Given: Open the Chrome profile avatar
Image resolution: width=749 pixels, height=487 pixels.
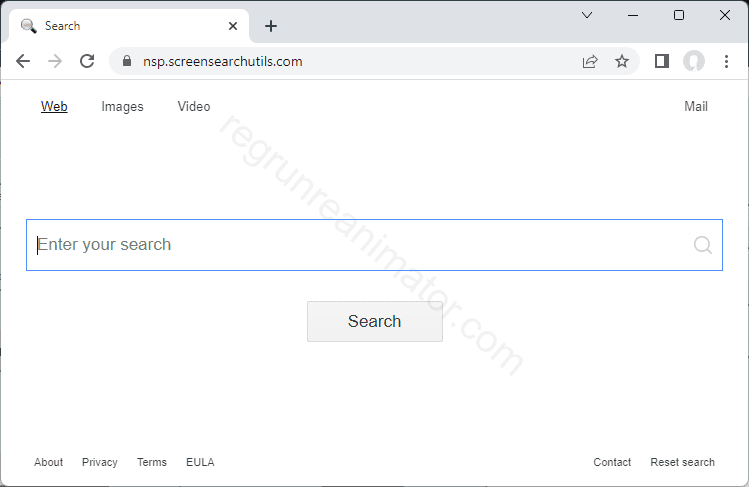Looking at the screenshot, I should point(694,61).
